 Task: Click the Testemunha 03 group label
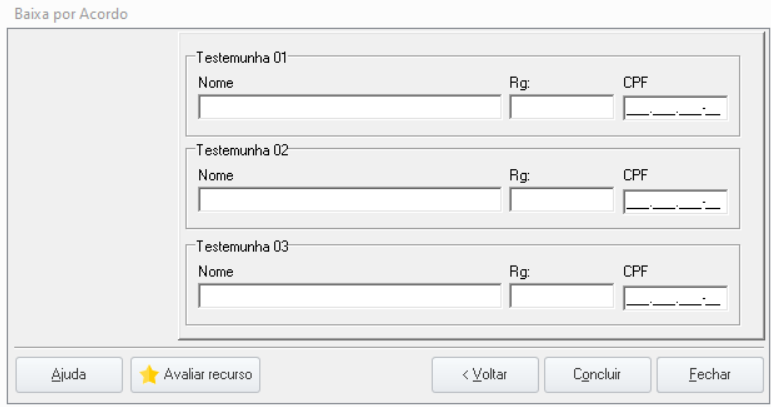click(242, 246)
